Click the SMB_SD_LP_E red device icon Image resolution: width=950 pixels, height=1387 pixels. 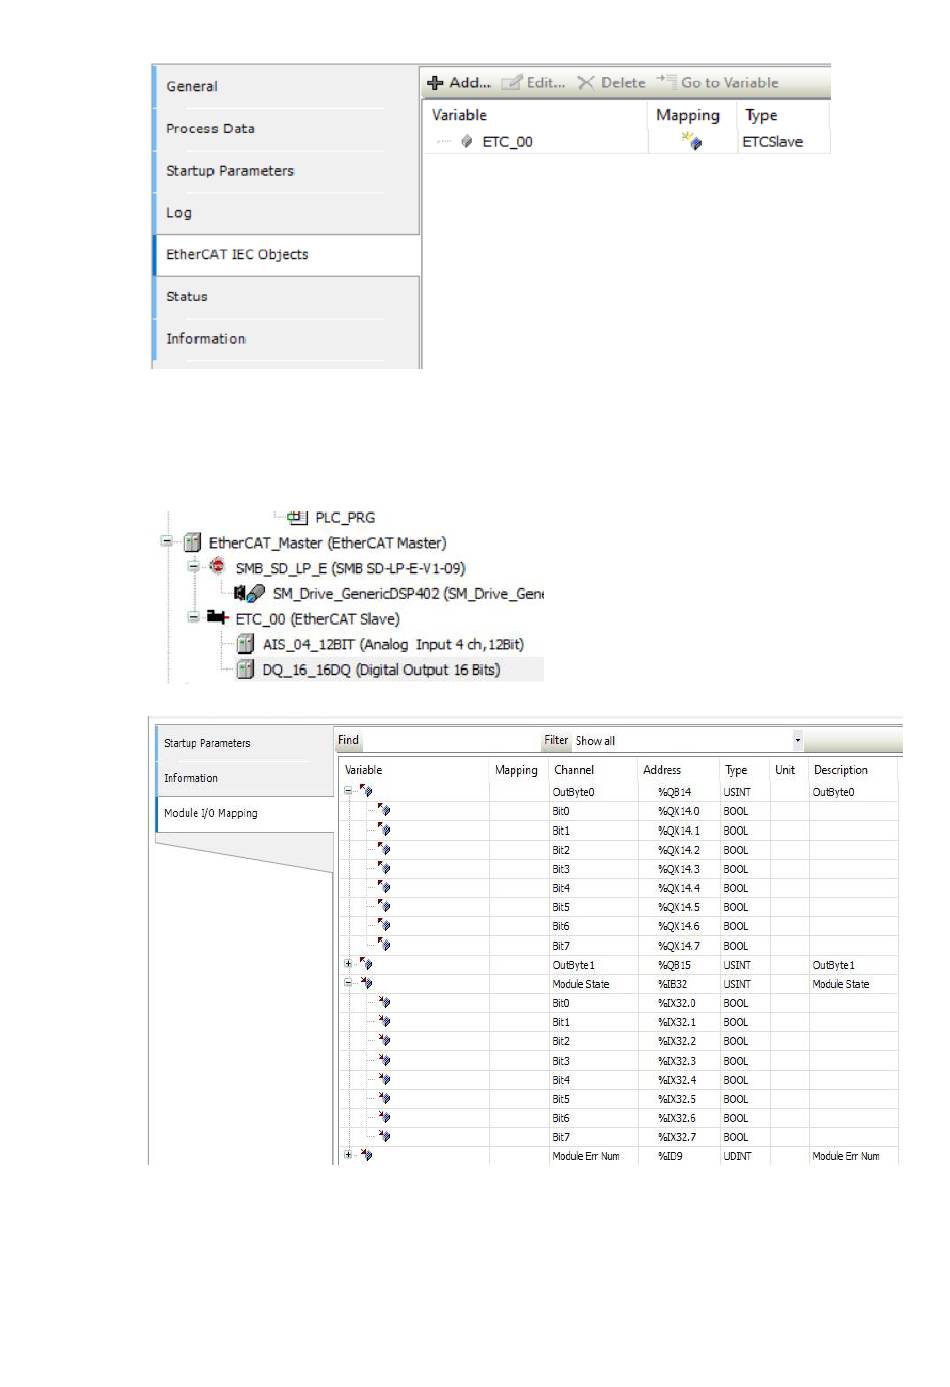[x=217, y=567]
